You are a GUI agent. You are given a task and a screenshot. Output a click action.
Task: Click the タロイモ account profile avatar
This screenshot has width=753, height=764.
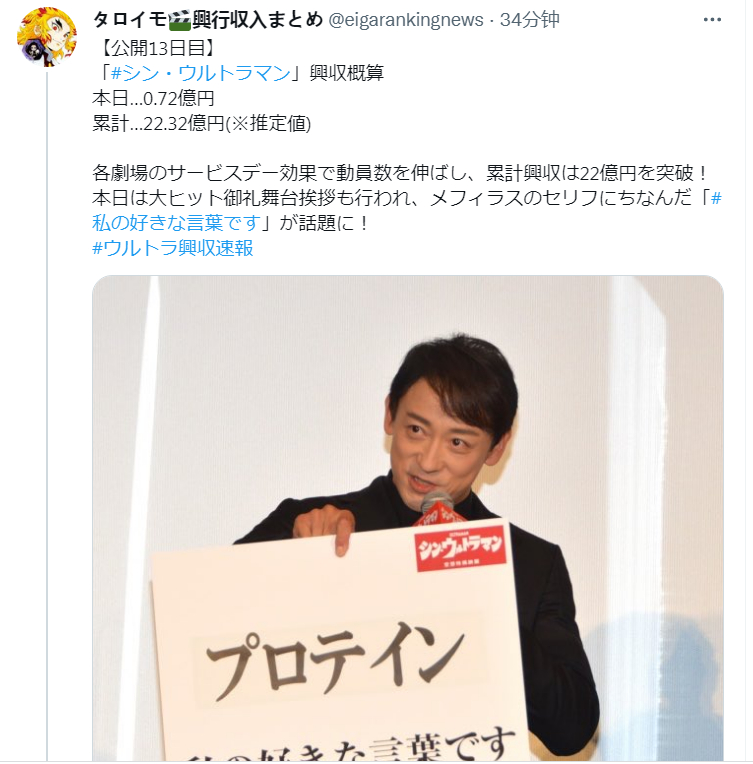(x=47, y=37)
